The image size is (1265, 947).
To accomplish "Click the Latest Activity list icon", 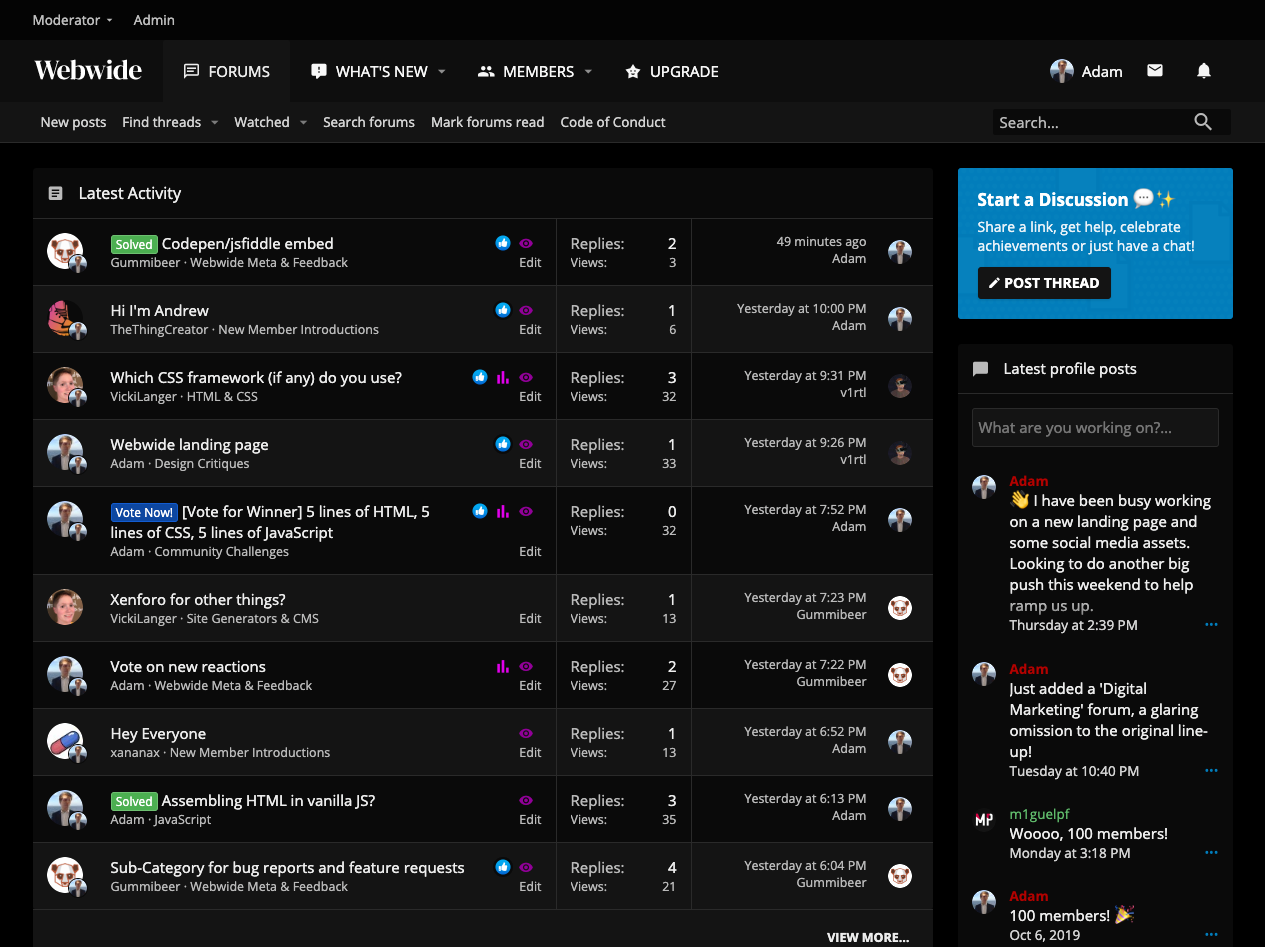I will [x=56, y=193].
